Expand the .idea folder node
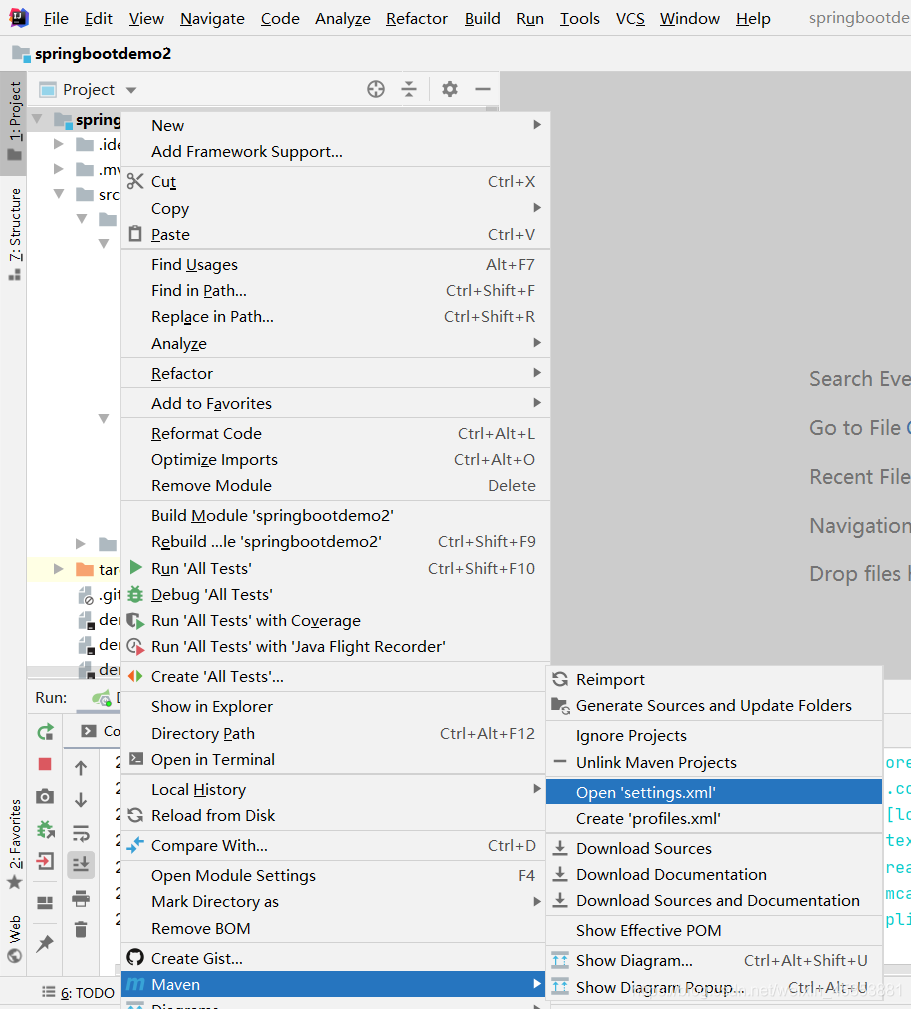 [x=59, y=143]
